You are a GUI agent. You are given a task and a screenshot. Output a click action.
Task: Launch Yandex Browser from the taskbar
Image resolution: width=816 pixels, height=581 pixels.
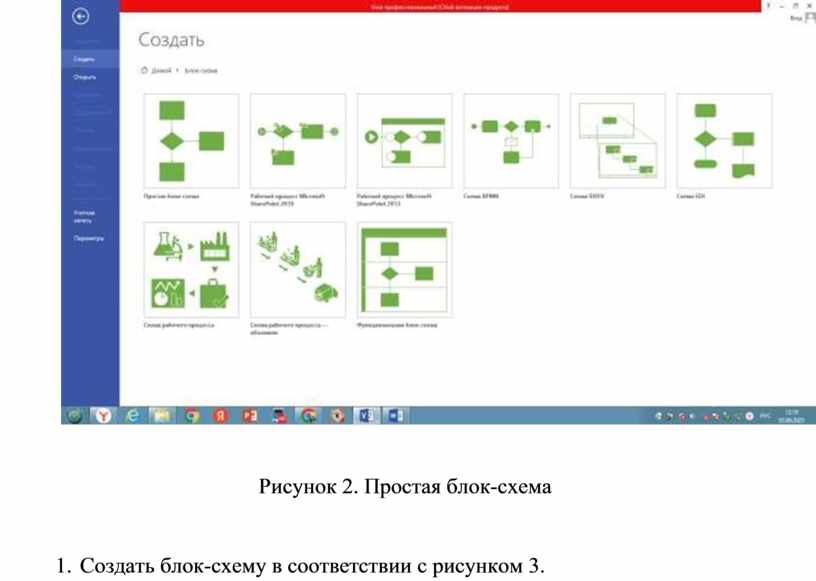point(103,415)
